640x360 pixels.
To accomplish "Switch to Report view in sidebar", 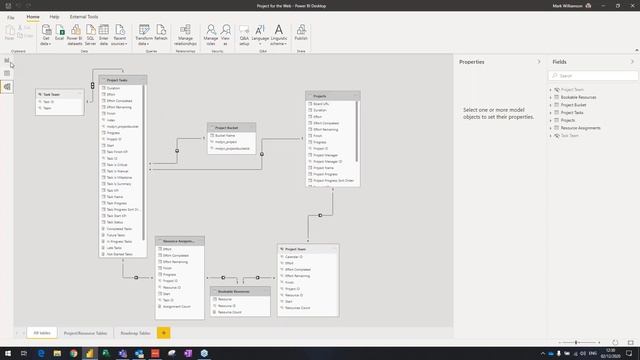I will tap(7, 60).
